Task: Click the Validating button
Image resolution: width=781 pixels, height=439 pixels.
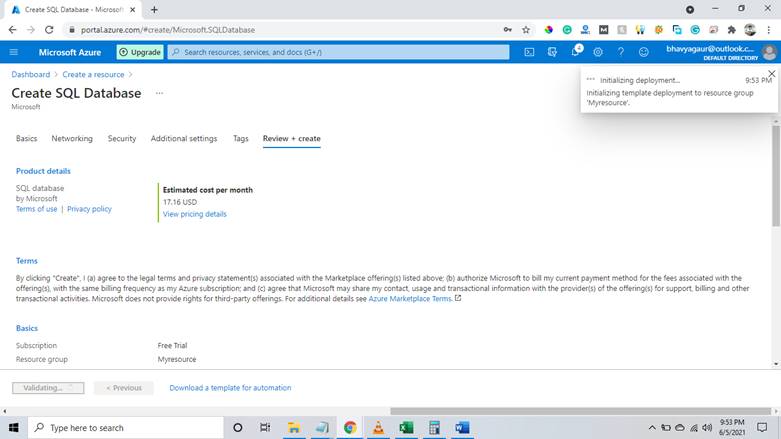Action: pos(48,388)
